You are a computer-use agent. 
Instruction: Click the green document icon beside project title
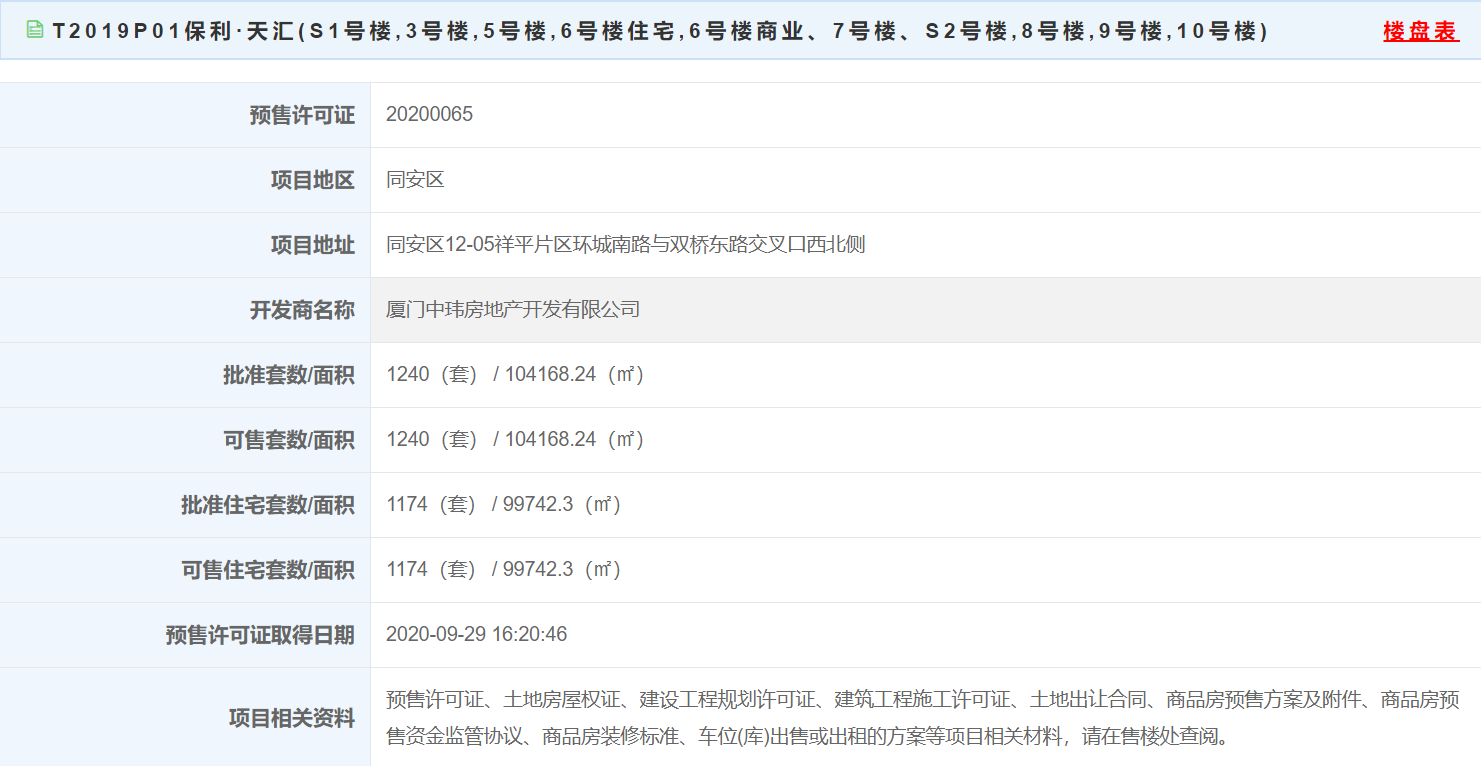click(35, 30)
